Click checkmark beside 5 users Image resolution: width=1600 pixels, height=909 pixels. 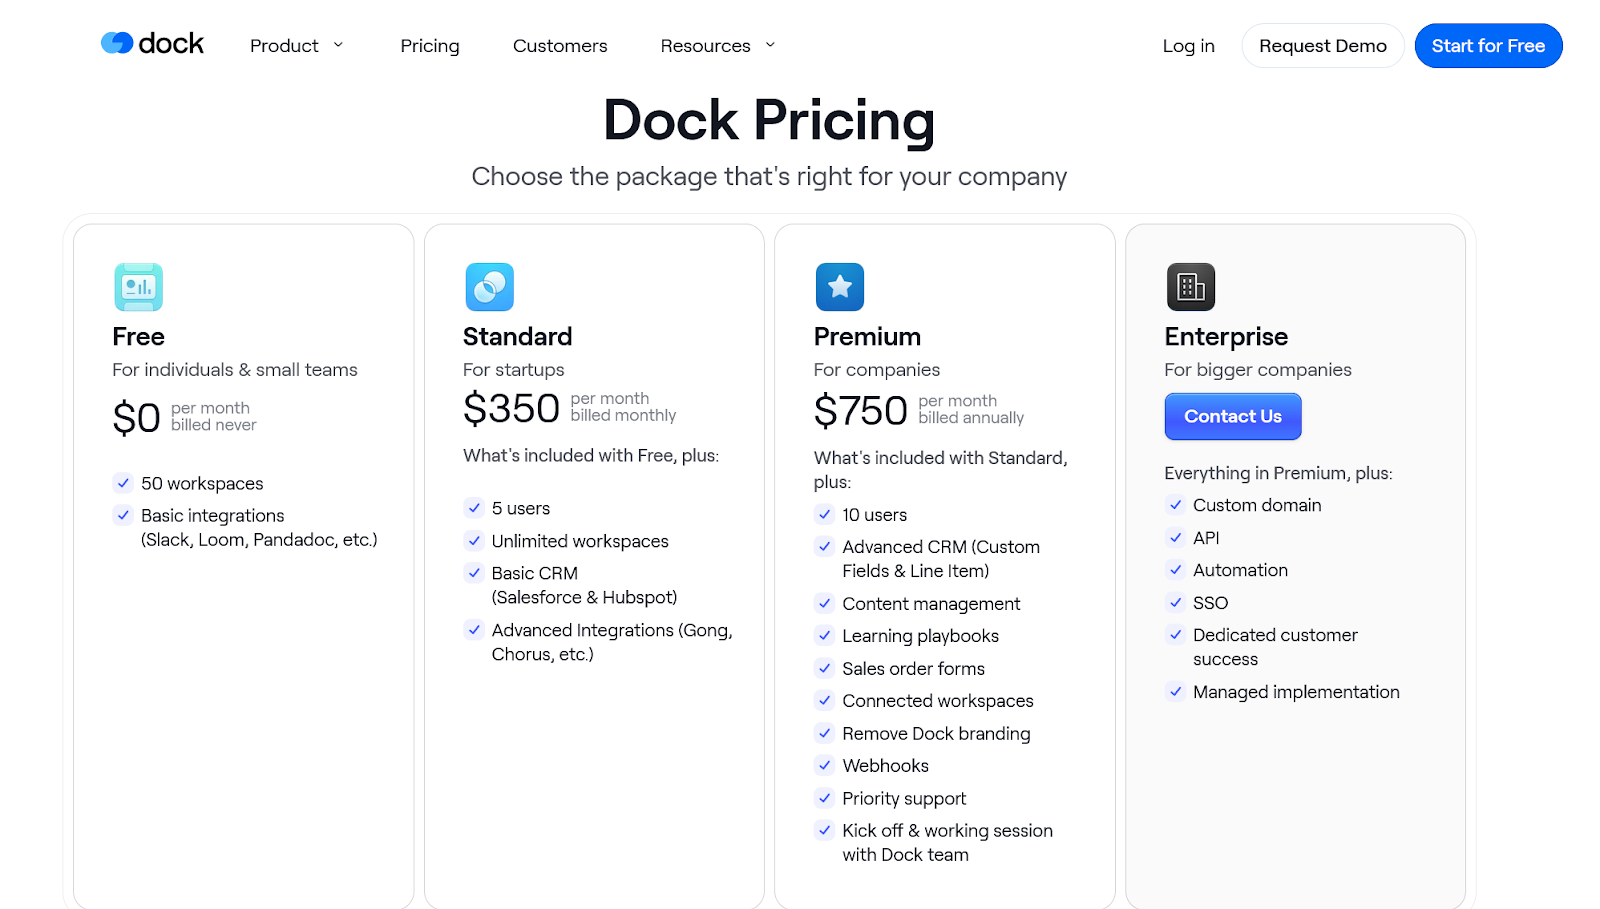(x=474, y=508)
